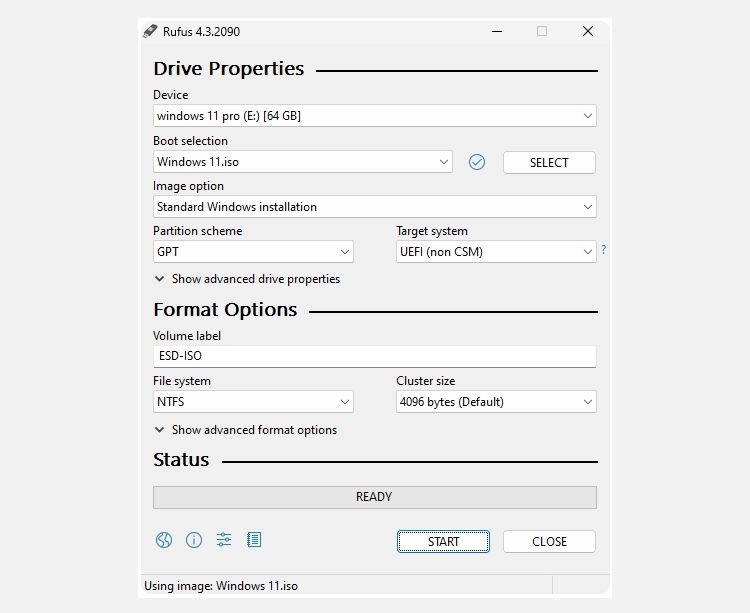
Task: Click the ISO checksum checkmark icon
Action: coord(477,162)
